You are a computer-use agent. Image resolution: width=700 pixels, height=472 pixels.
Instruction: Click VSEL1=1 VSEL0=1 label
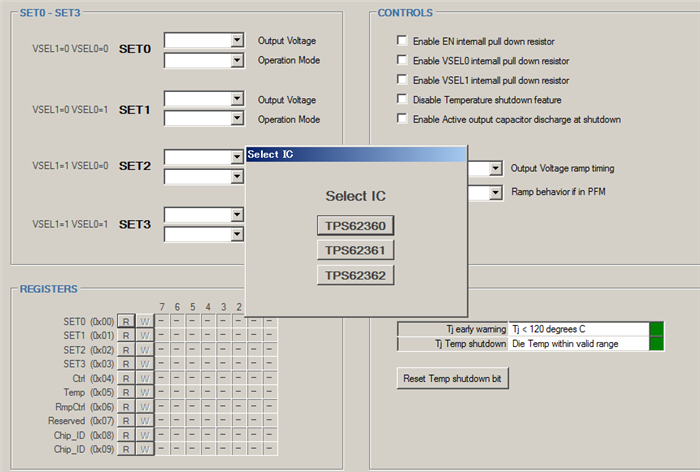(x=70, y=224)
